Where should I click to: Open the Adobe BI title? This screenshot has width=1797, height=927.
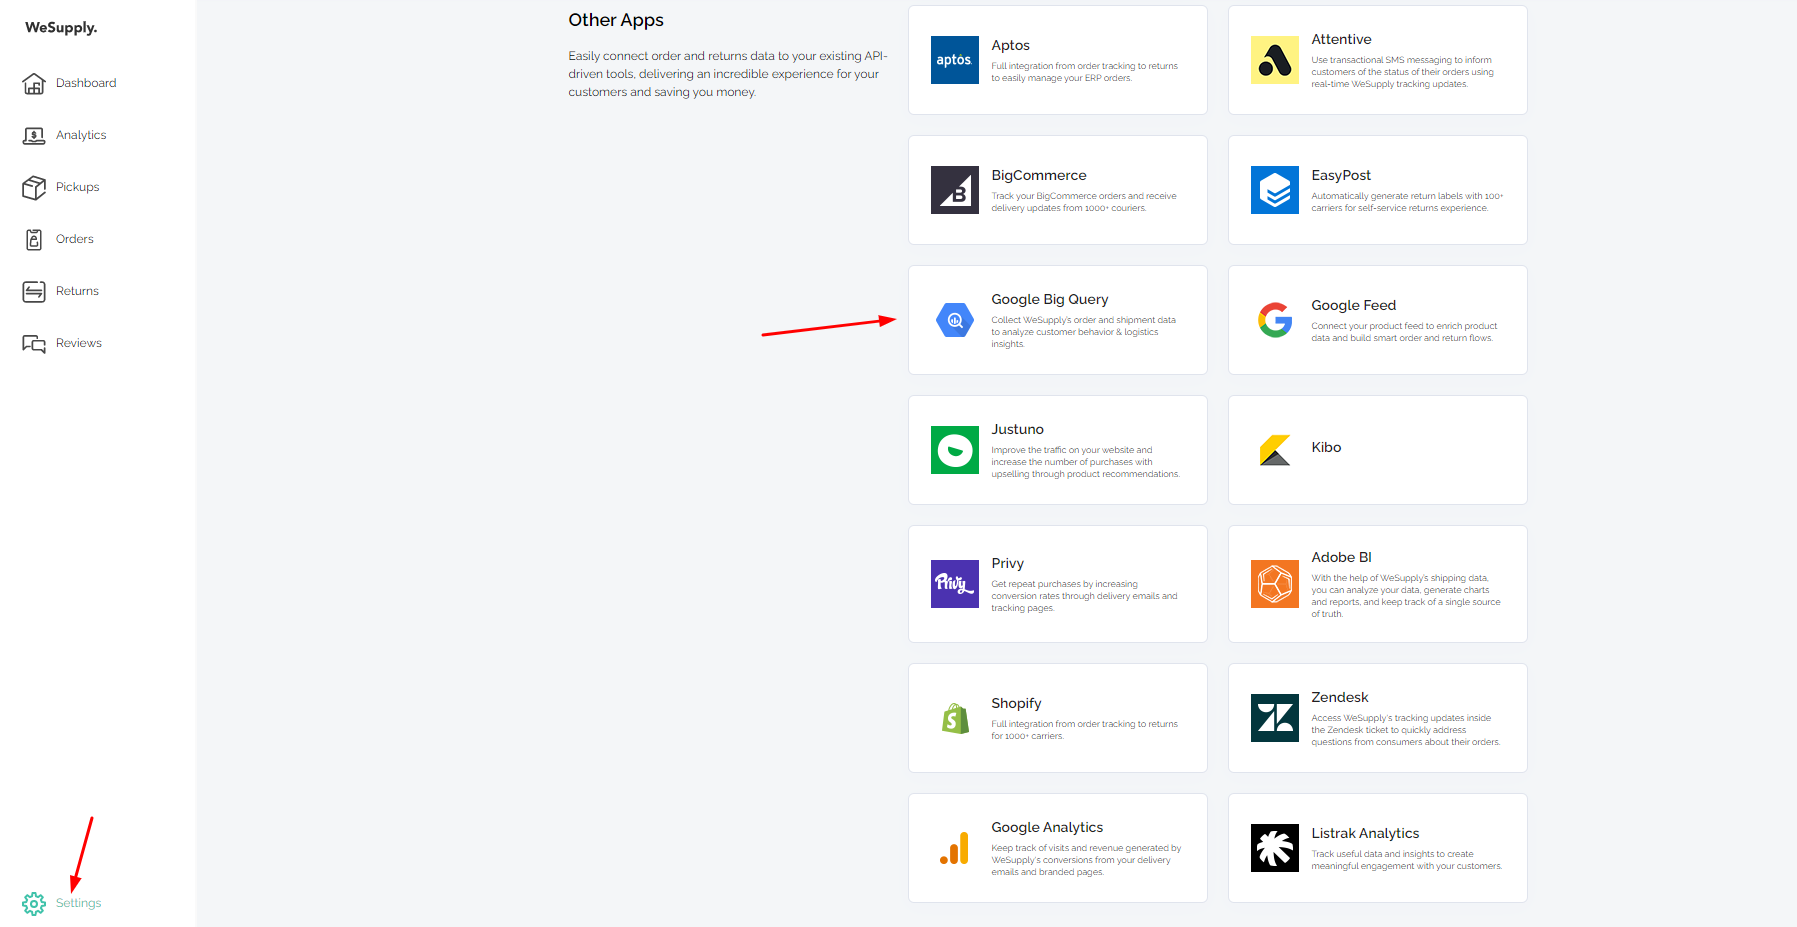[x=1342, y=557]
